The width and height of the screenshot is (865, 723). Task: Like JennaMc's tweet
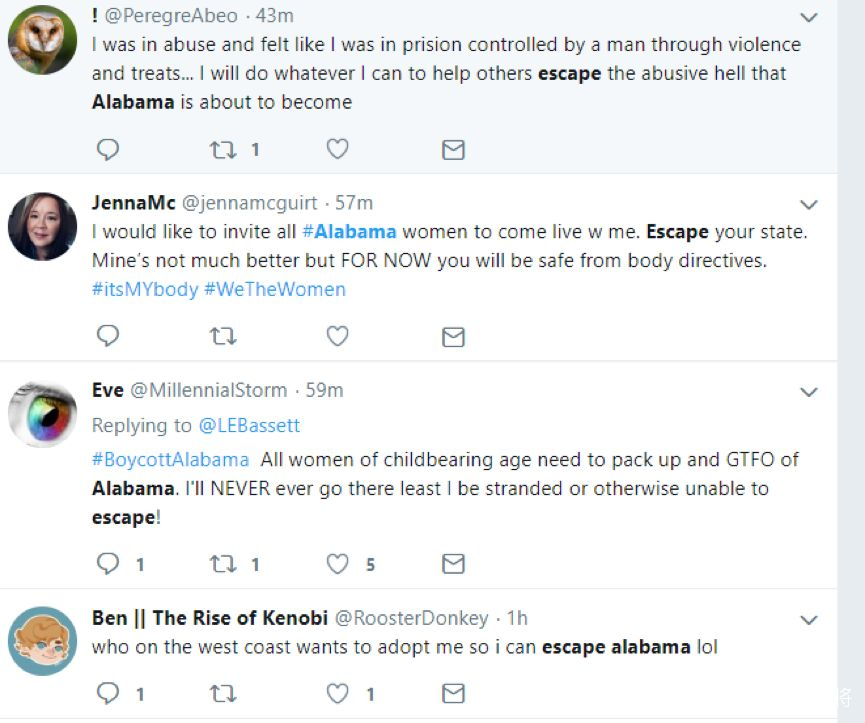pyautogui.click(x=338, y=336)
